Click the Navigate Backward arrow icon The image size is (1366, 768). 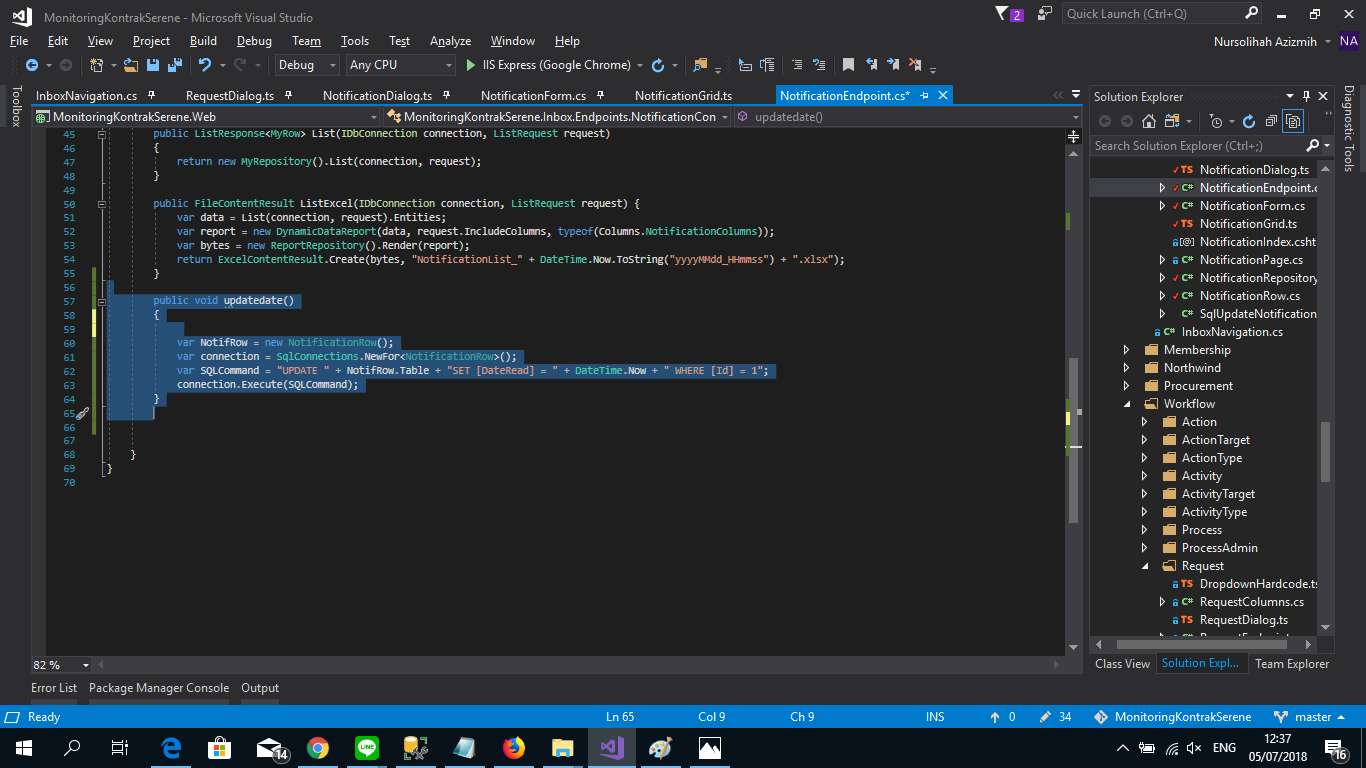point(32,65)
